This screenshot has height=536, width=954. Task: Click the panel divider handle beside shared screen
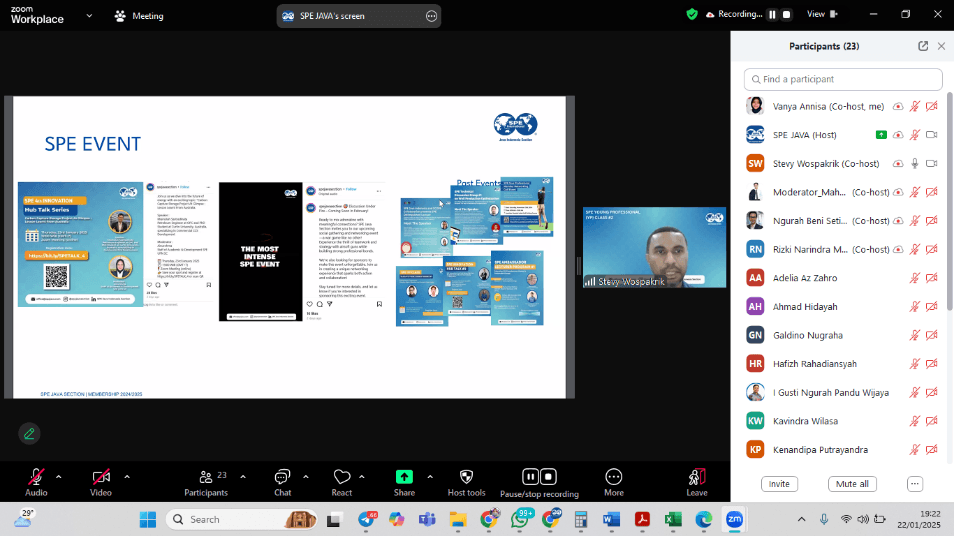[579, 266]
